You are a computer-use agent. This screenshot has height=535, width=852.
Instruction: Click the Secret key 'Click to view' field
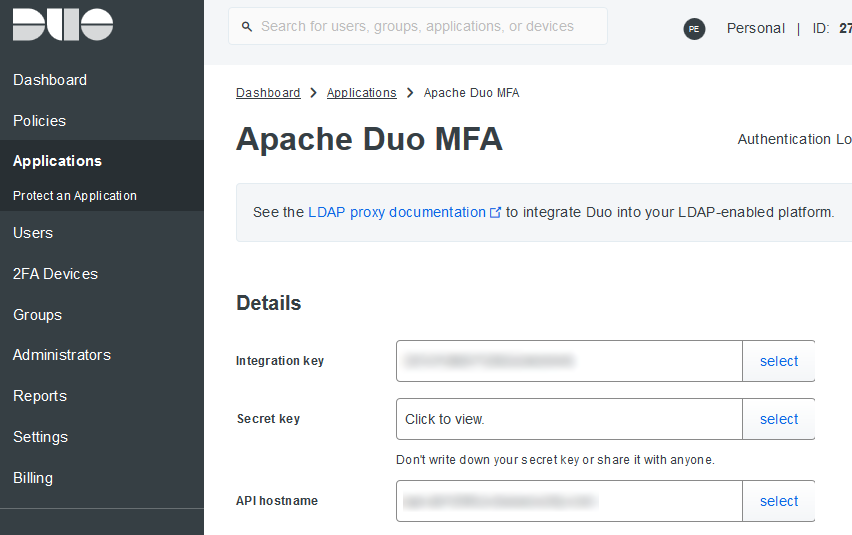pos(569,419)
